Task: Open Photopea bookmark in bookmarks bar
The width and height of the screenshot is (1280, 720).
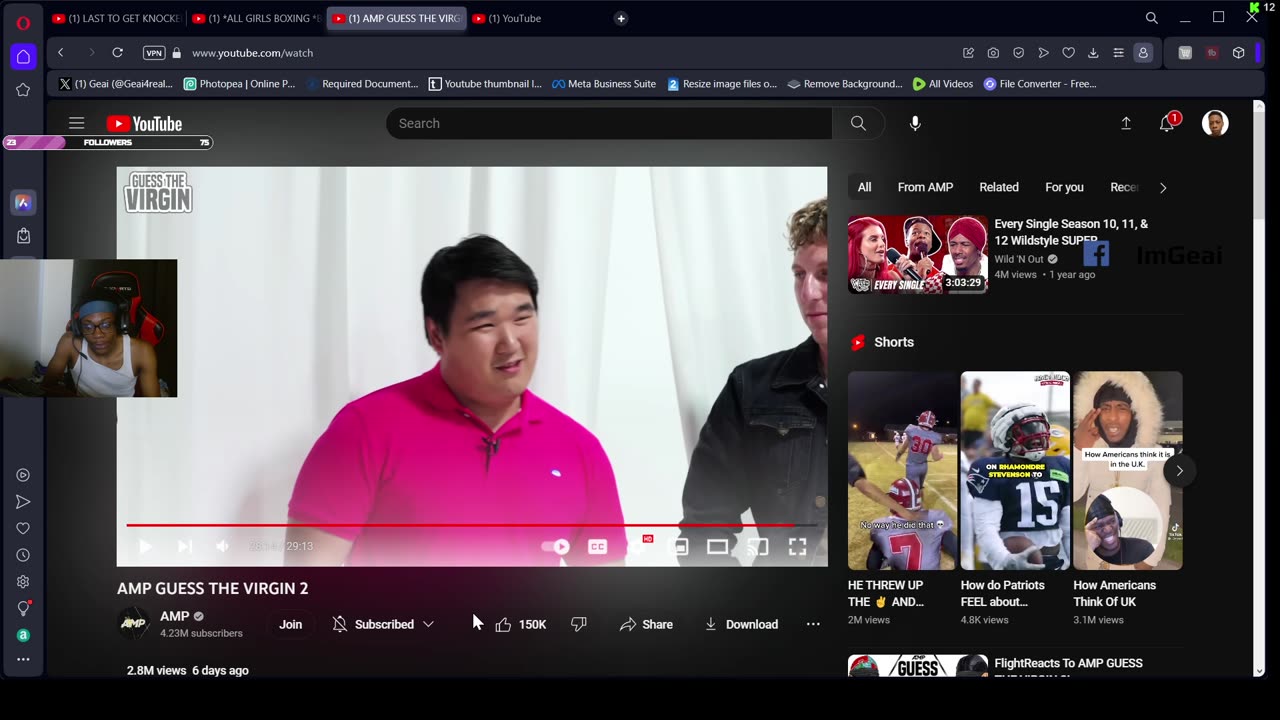Action: (x=239, y=84)
